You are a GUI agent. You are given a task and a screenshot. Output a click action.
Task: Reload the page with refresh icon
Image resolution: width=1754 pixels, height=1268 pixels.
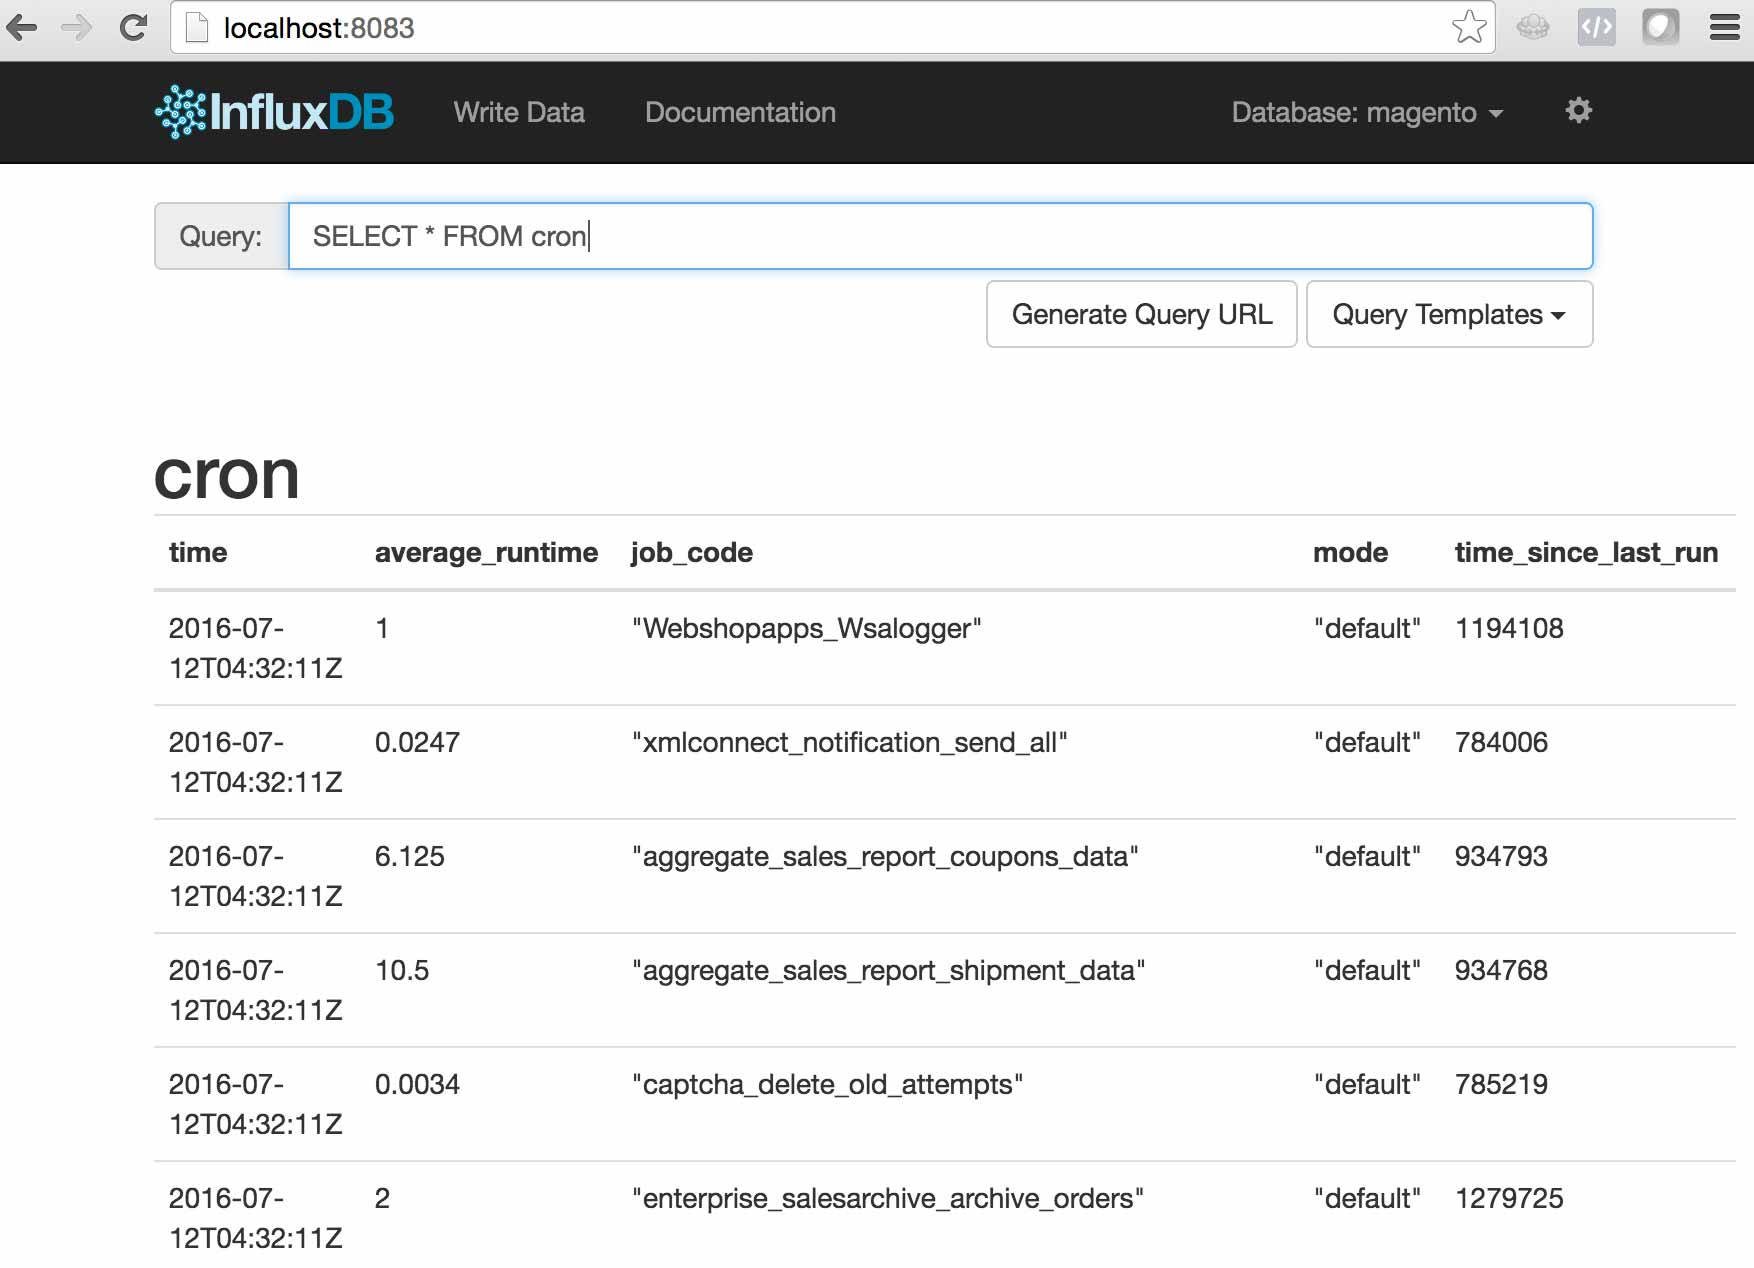[133, 28]
